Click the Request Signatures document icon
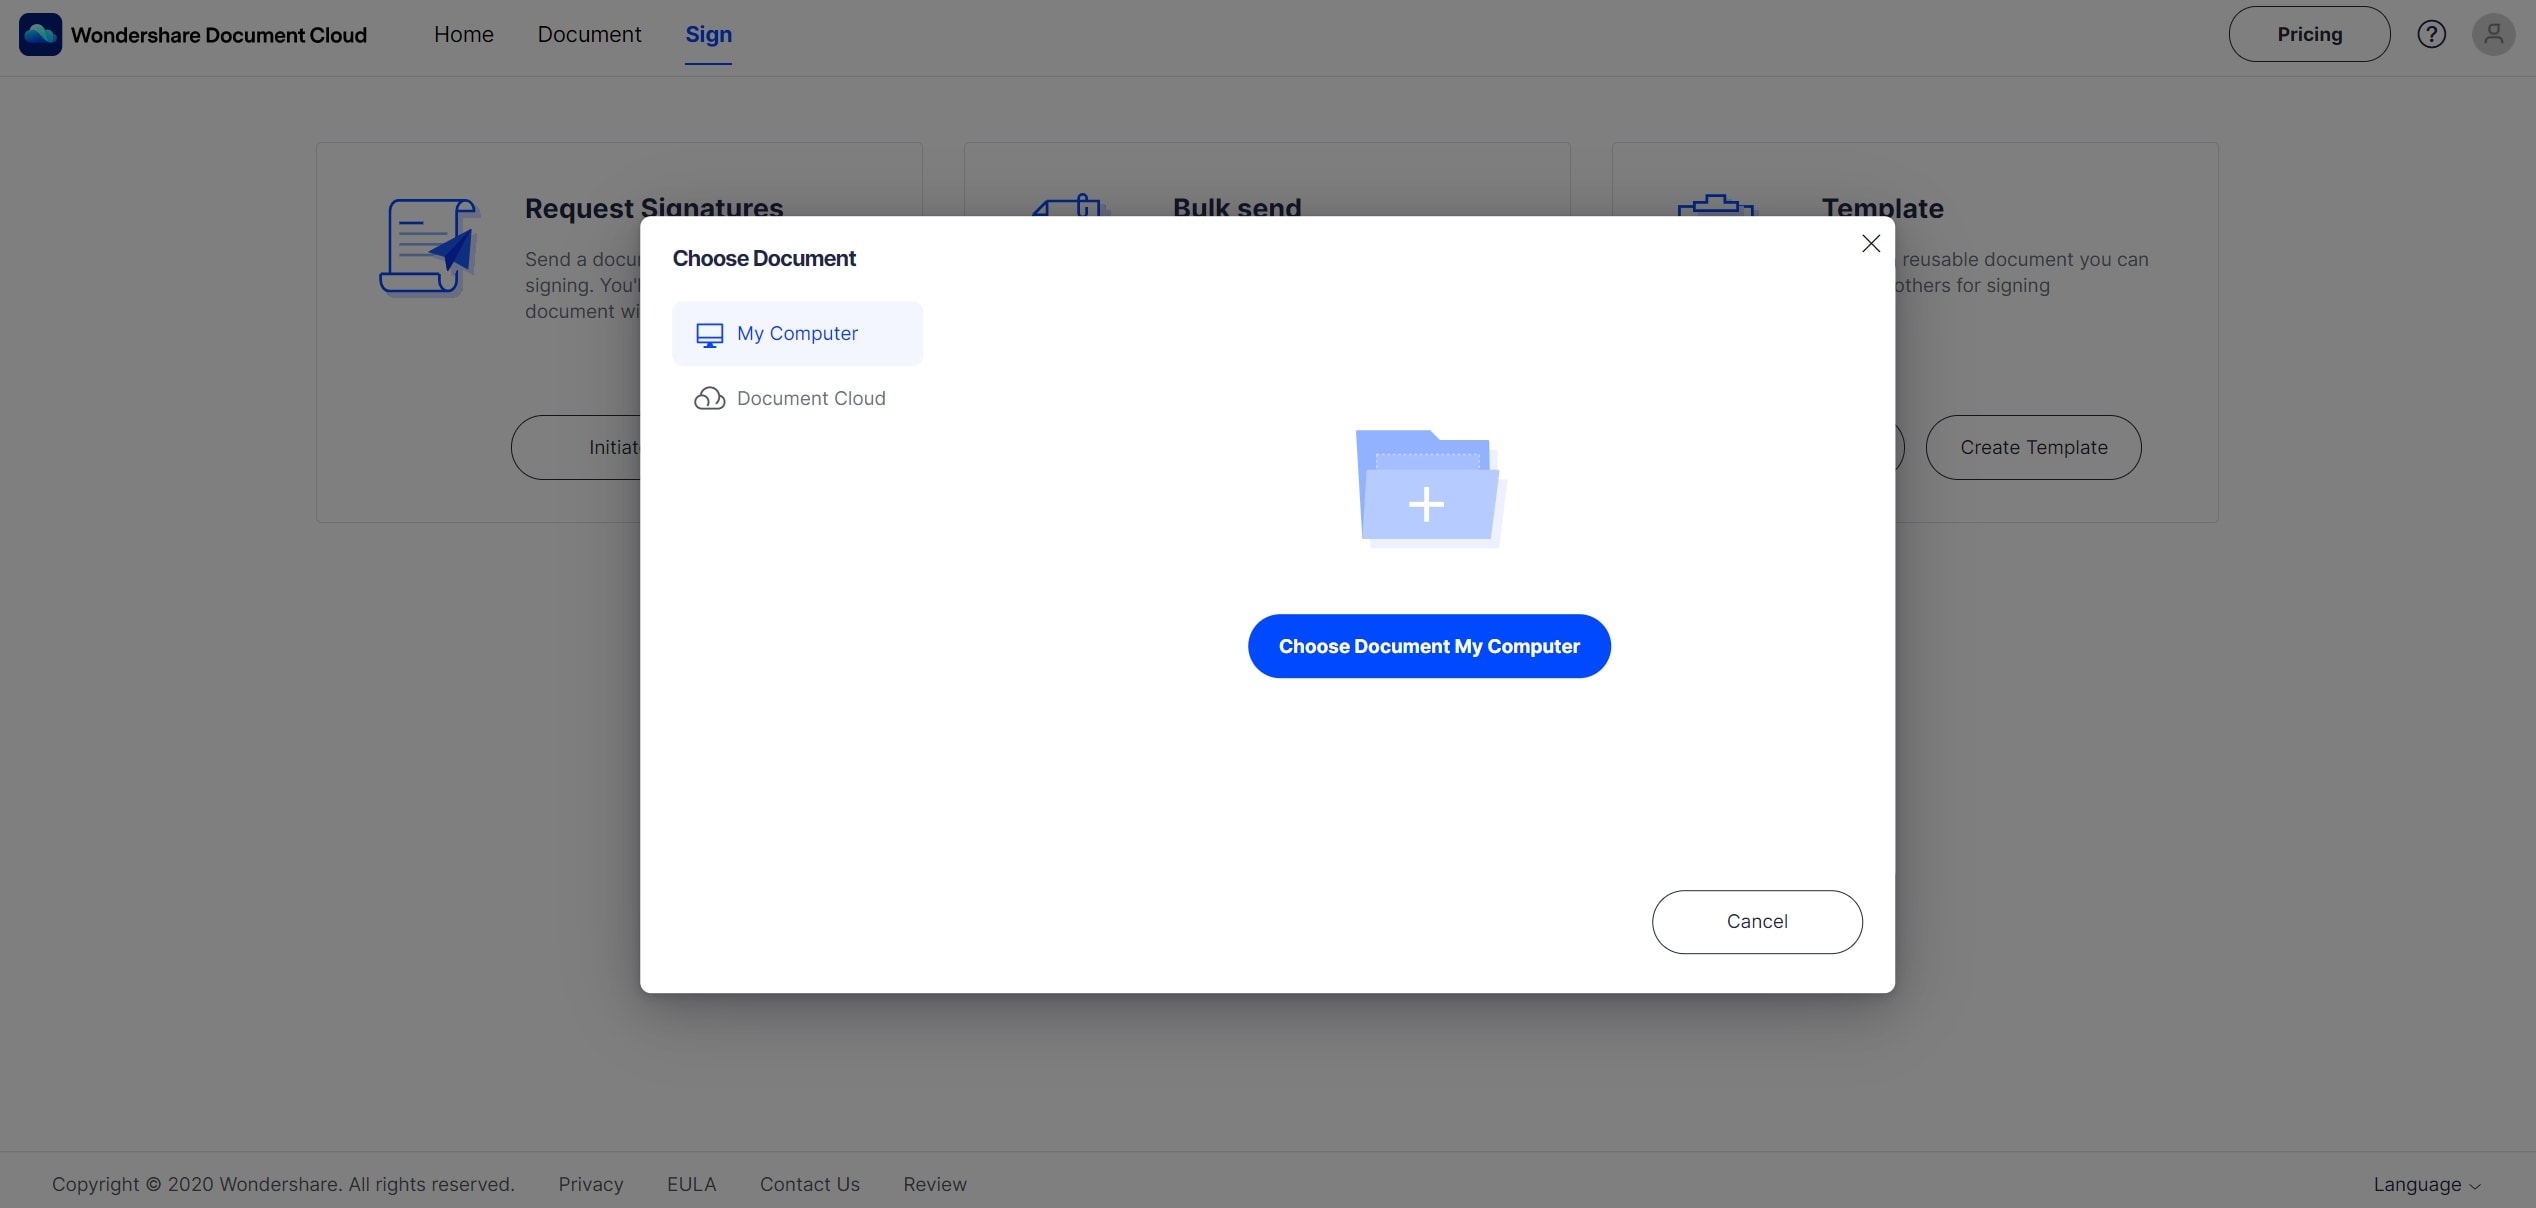 pos(427,246)
